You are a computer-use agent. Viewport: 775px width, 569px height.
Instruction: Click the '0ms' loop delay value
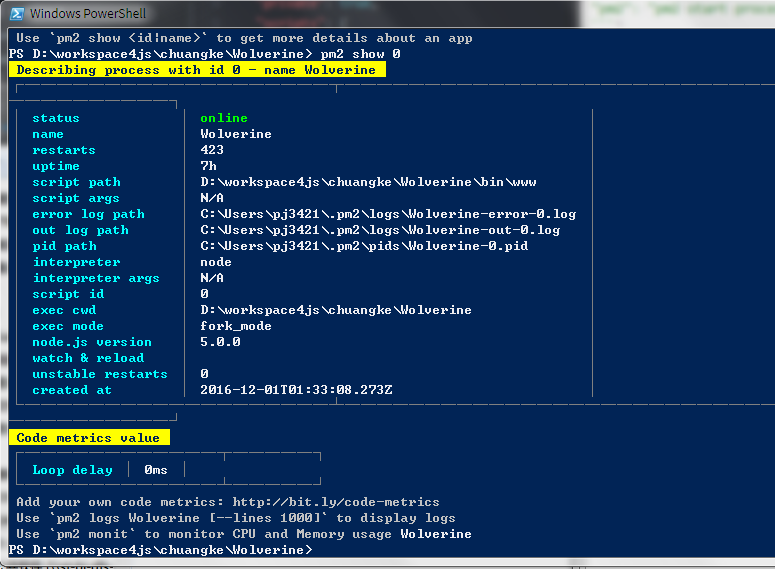[x=156, y=470]
